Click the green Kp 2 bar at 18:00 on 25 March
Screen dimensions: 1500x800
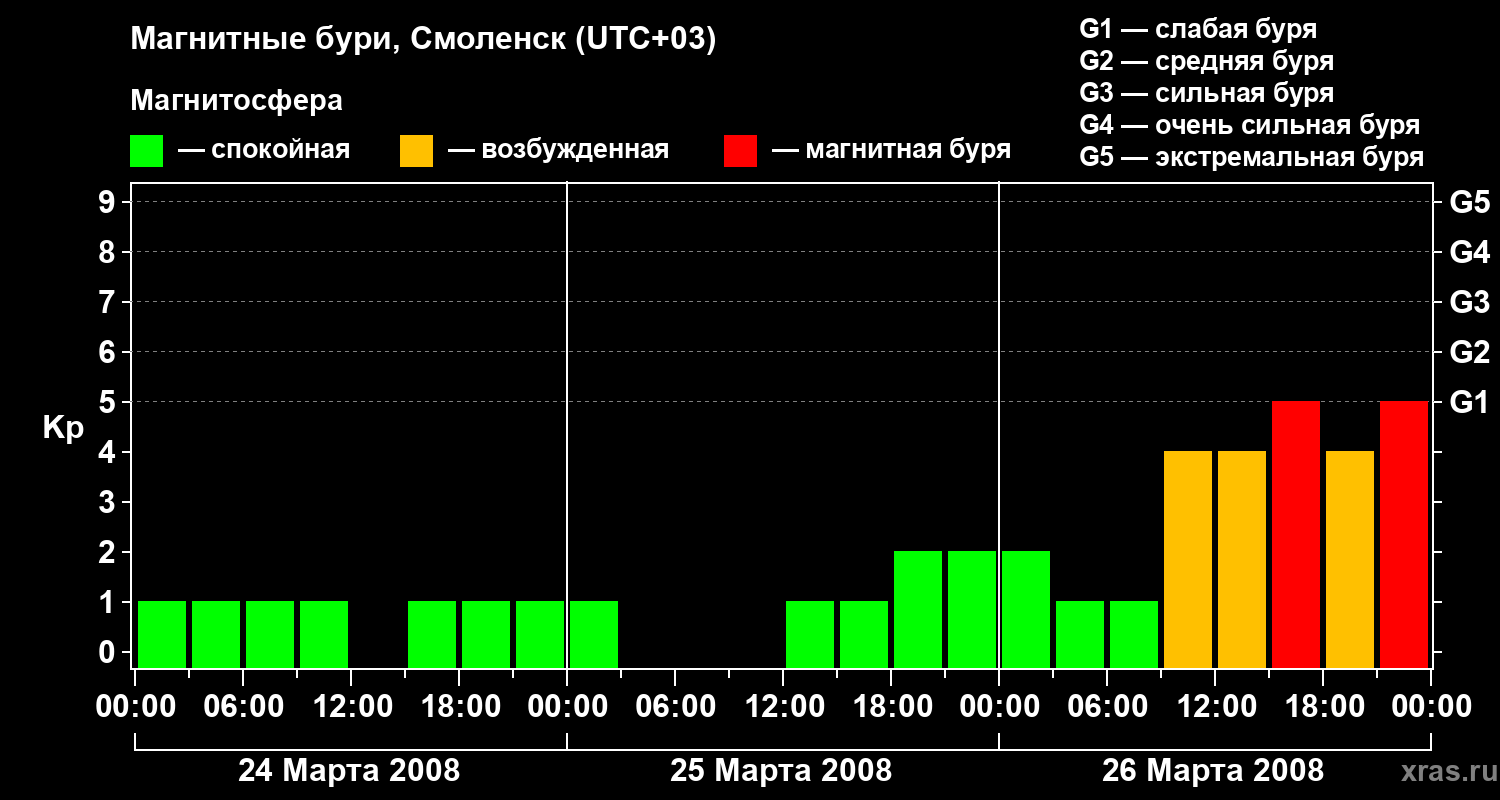[918, 609]
